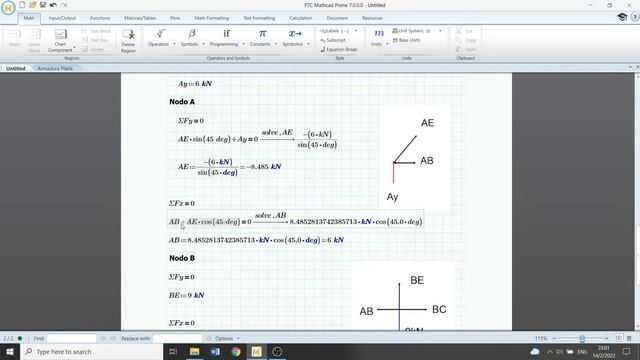Screen dimensions: 640x360
Task: Switch to page view layout in status bar
Action: pos(619,338)
